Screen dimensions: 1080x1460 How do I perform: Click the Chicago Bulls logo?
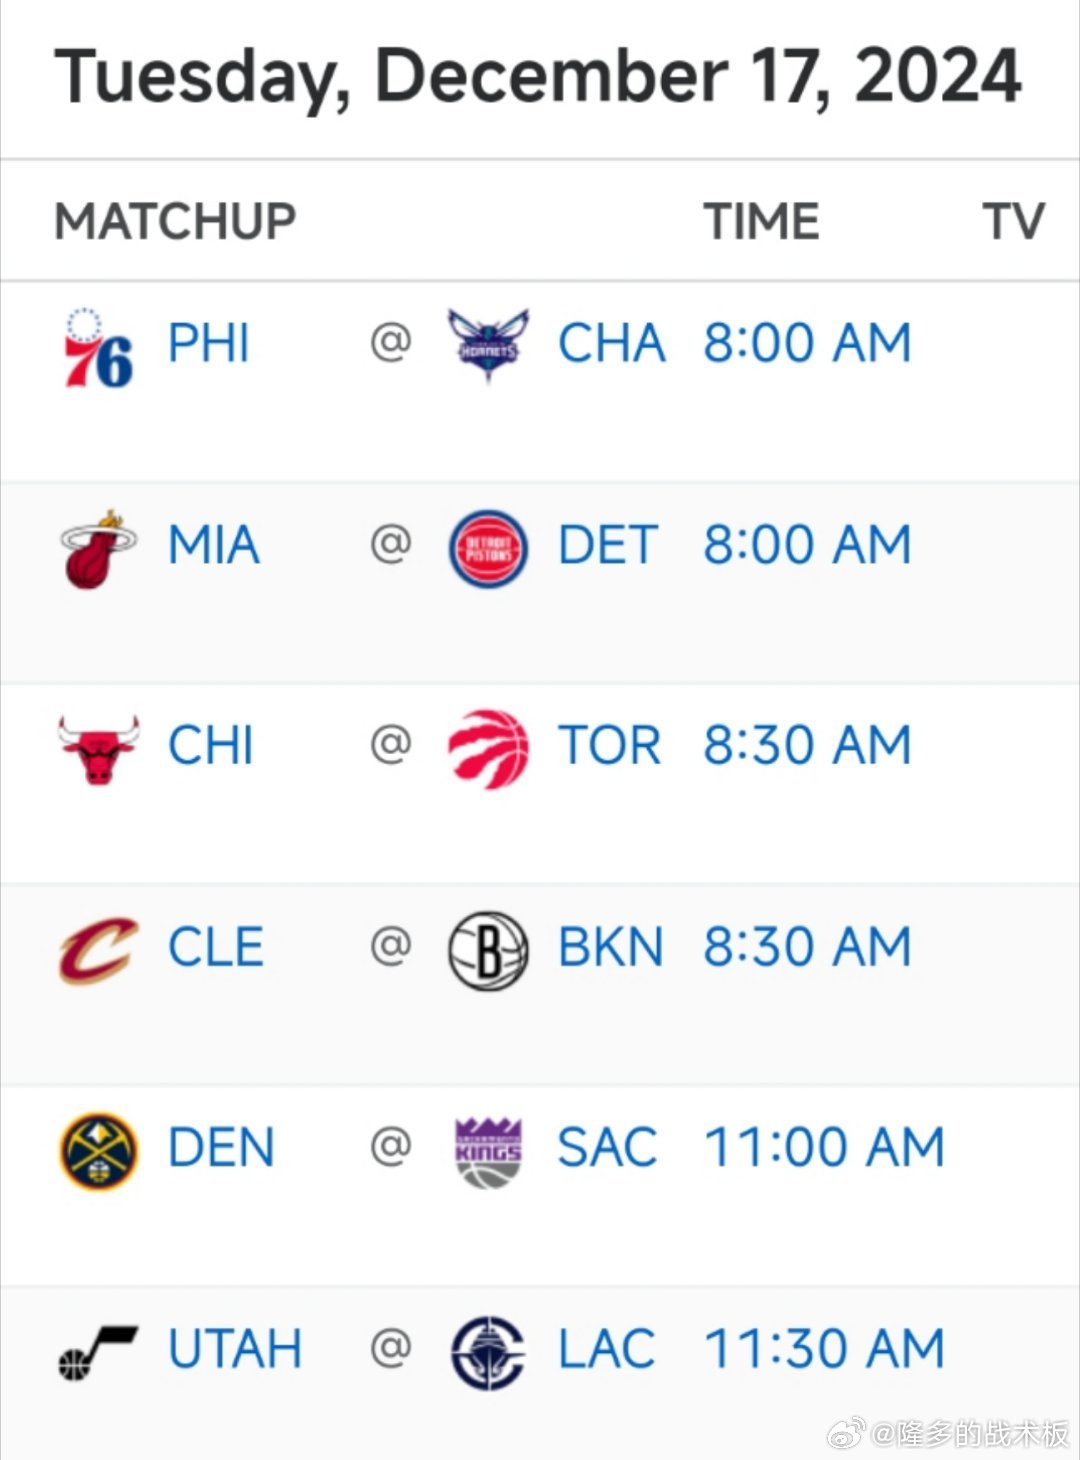tap(98, 749)
